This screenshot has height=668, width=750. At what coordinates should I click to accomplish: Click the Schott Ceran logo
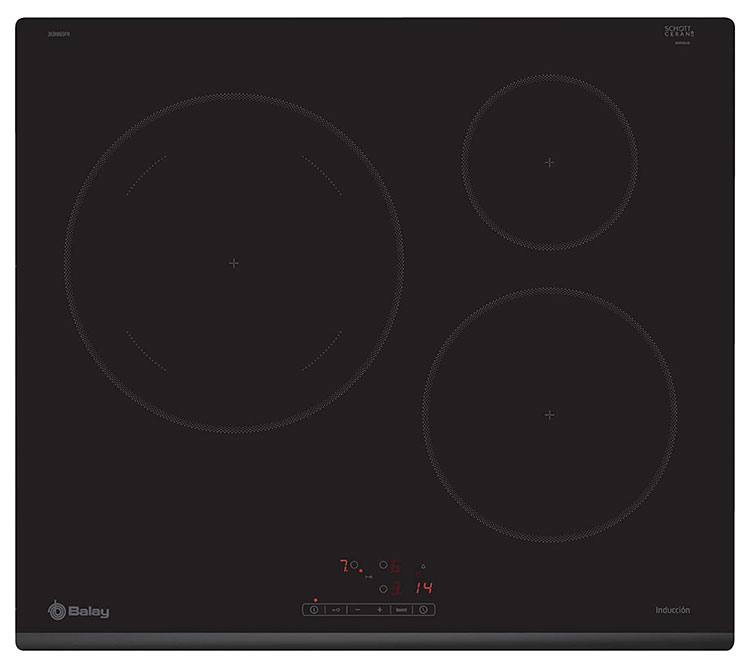679,32
